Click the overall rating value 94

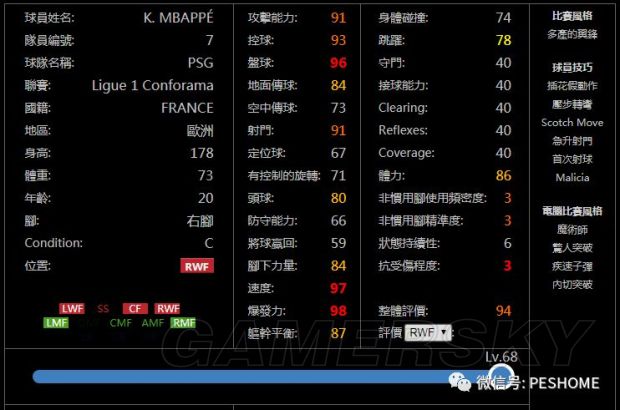tap(503, 311)
